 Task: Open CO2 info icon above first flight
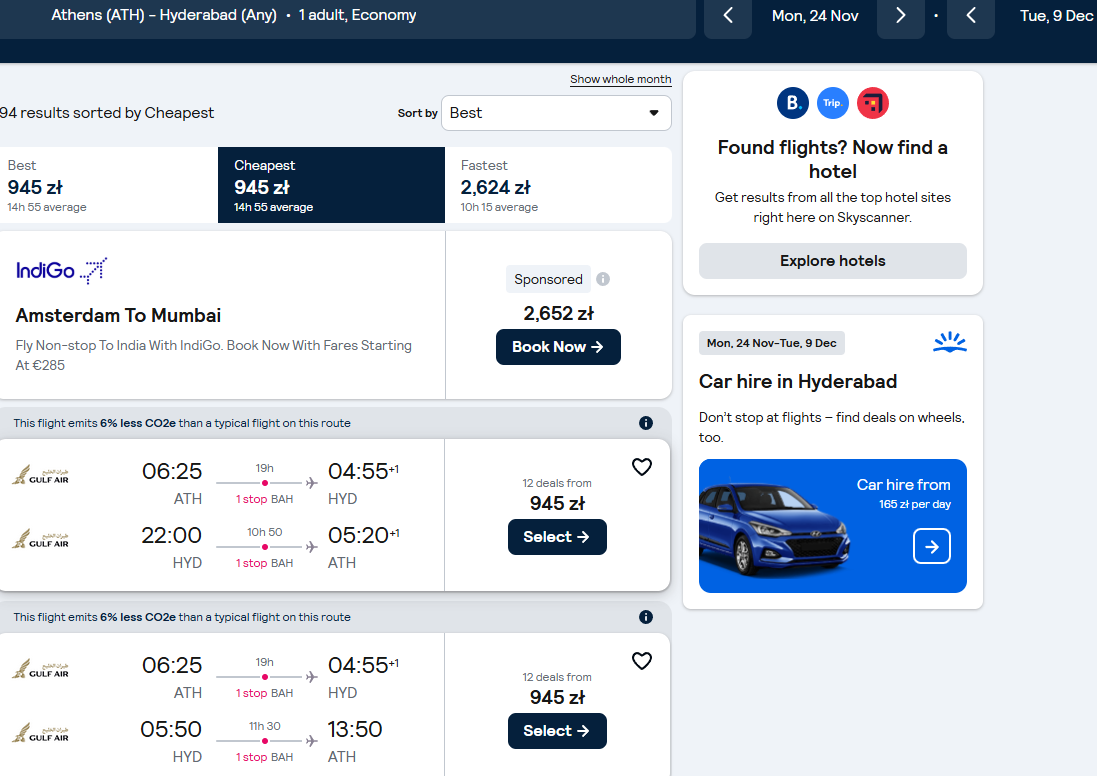646,423
